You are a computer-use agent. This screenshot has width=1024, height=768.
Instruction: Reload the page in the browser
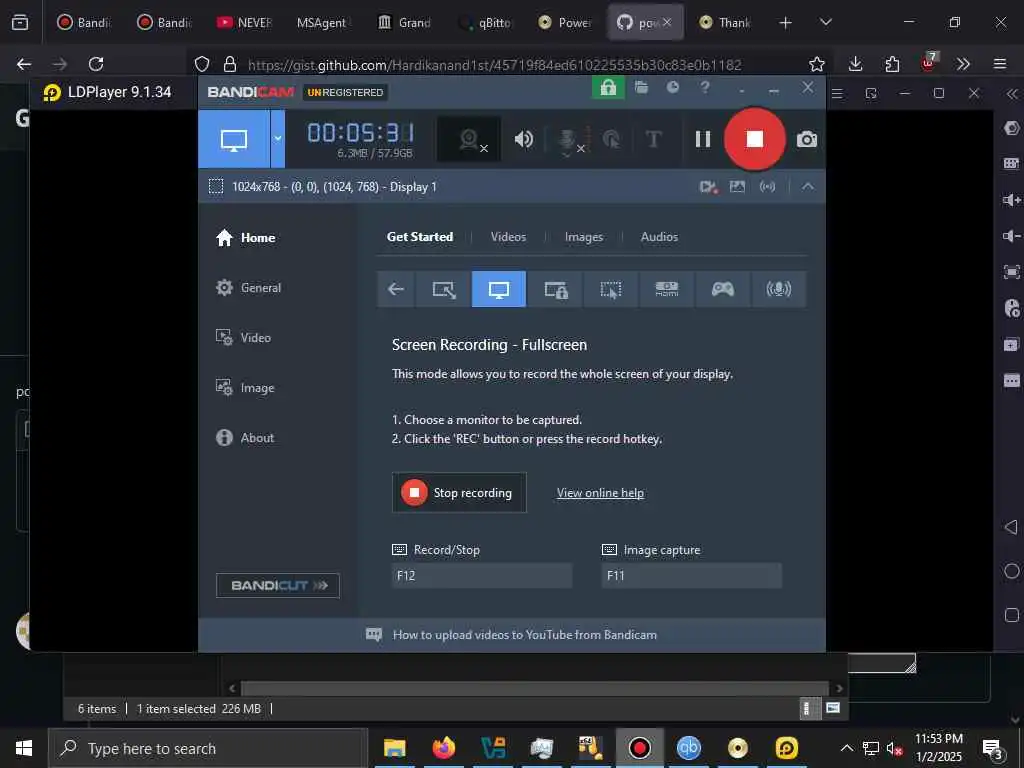(96, 64)
